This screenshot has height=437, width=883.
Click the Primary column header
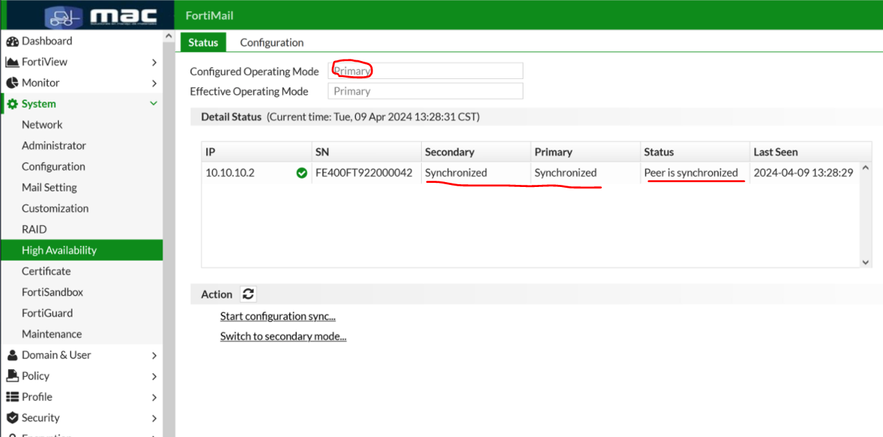pyautogui.click(x=585, y=152)
